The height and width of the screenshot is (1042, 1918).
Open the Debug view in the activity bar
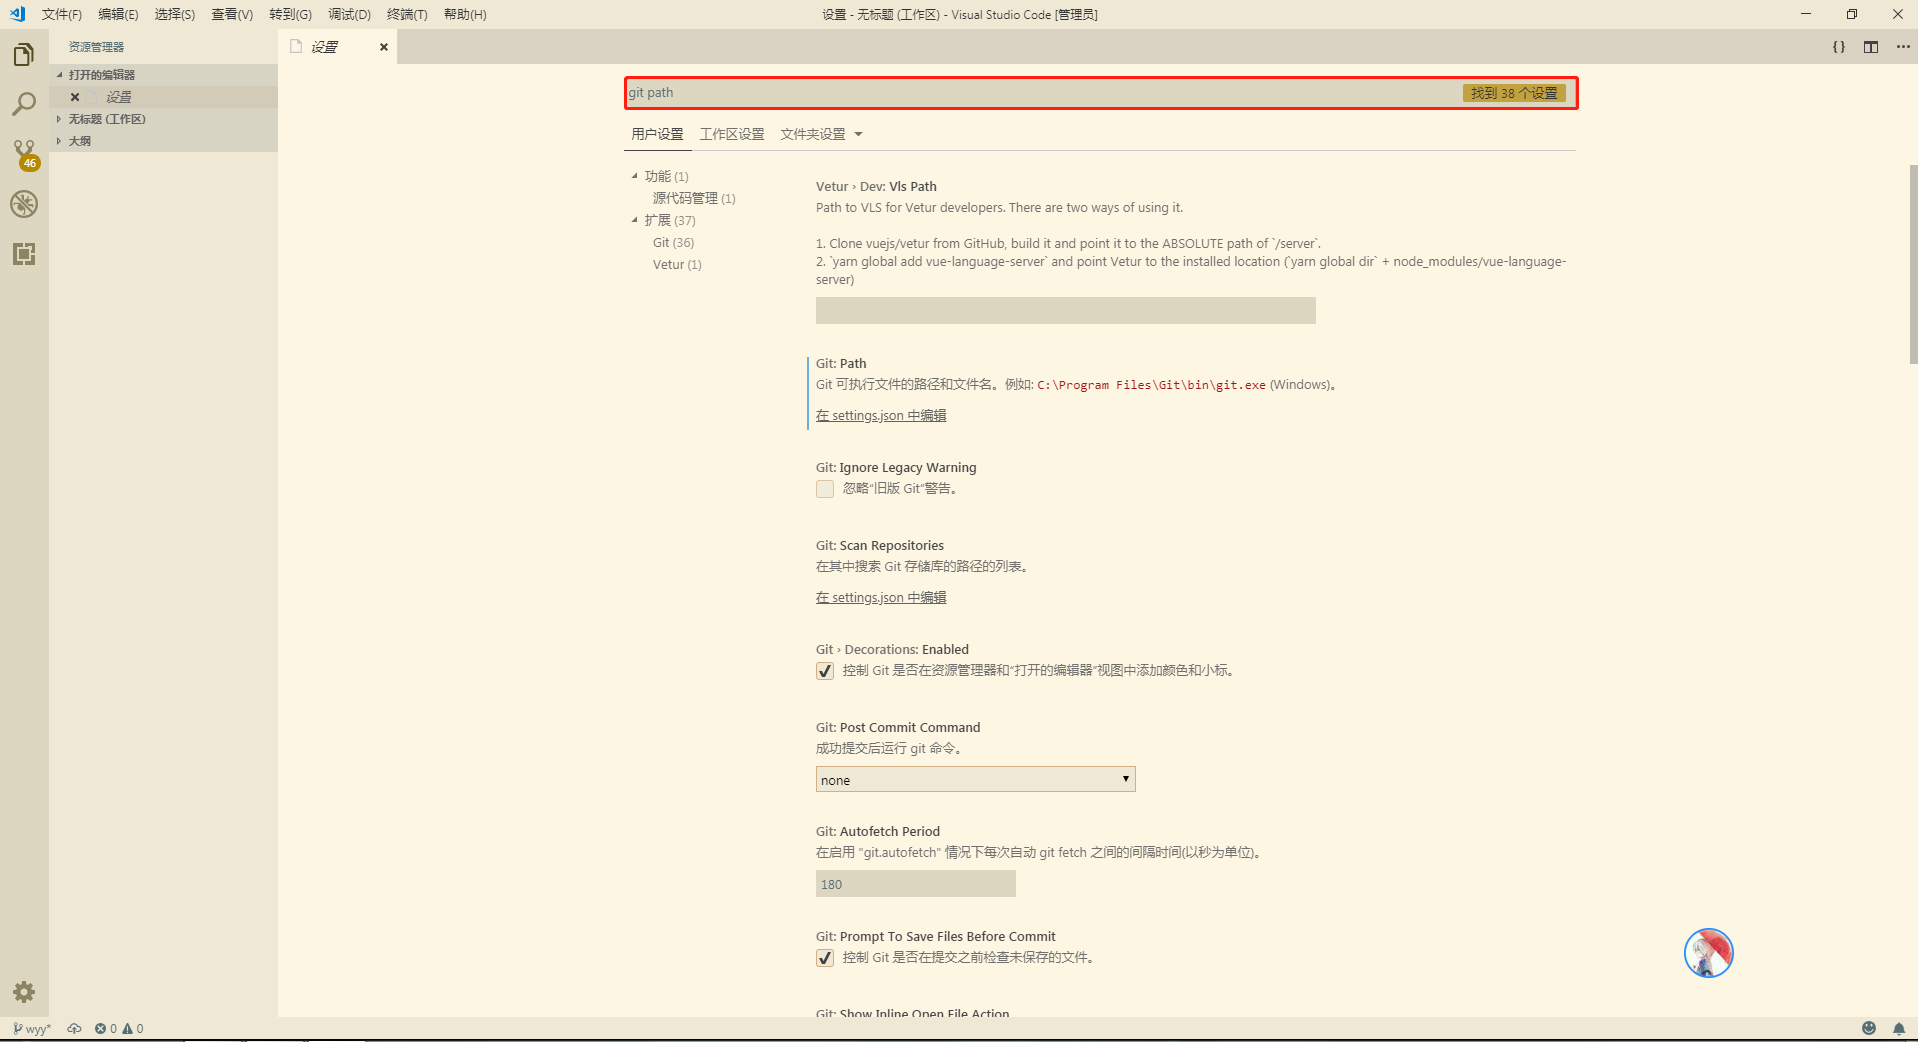click(x=24, y=204)
